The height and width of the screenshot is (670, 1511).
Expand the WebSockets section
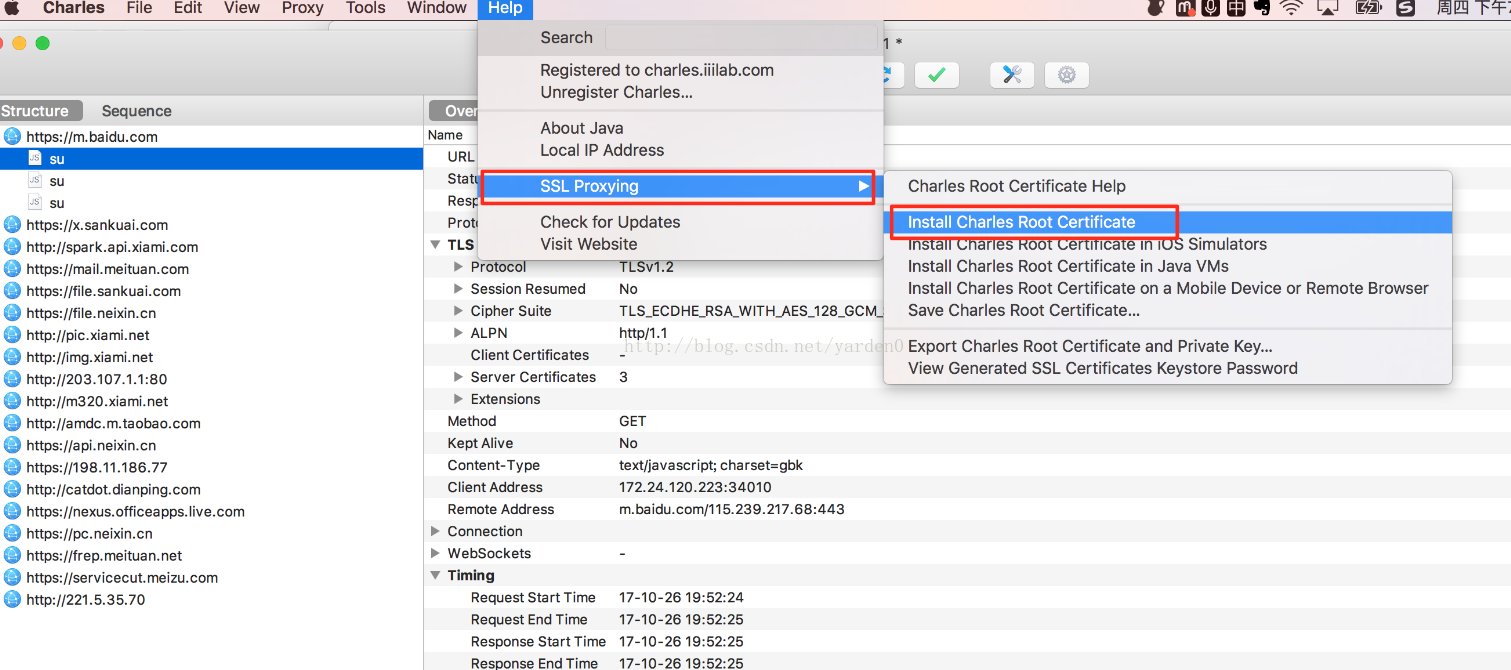pos(435,553)
